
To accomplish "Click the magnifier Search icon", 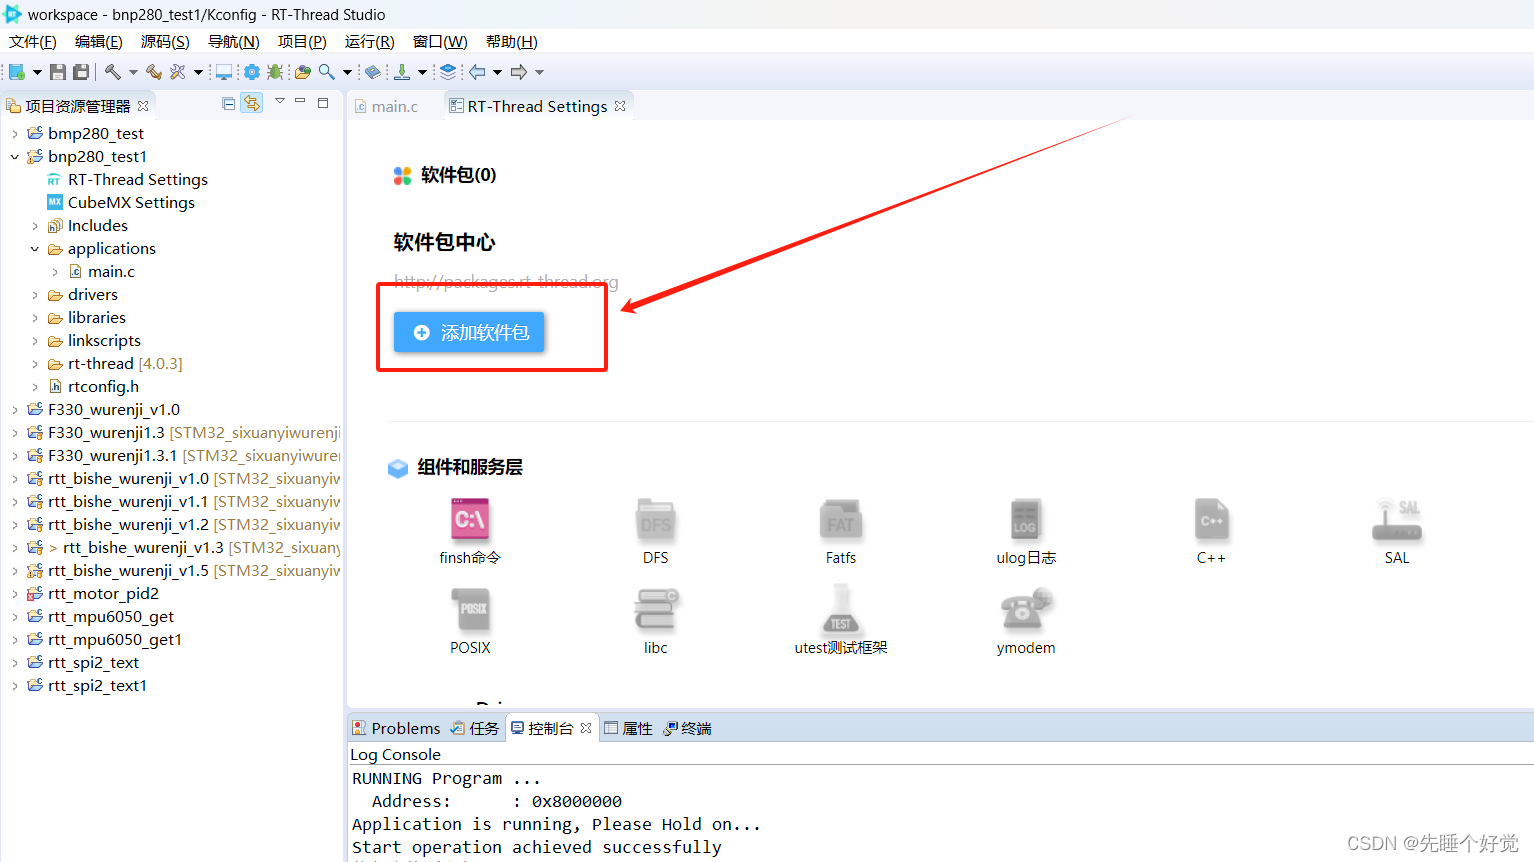I will pos(327,72).
